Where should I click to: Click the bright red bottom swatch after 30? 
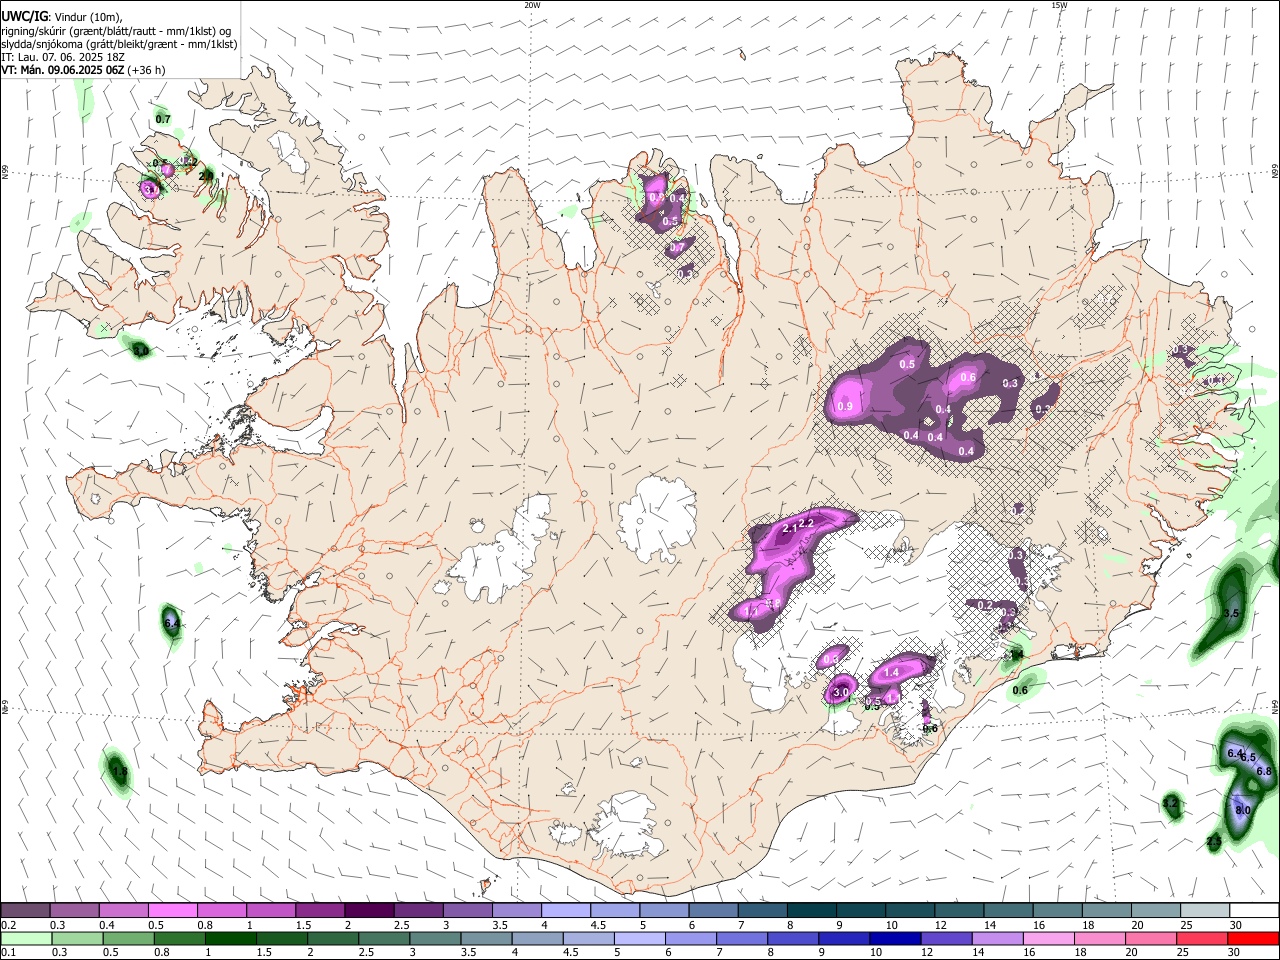1252,938
